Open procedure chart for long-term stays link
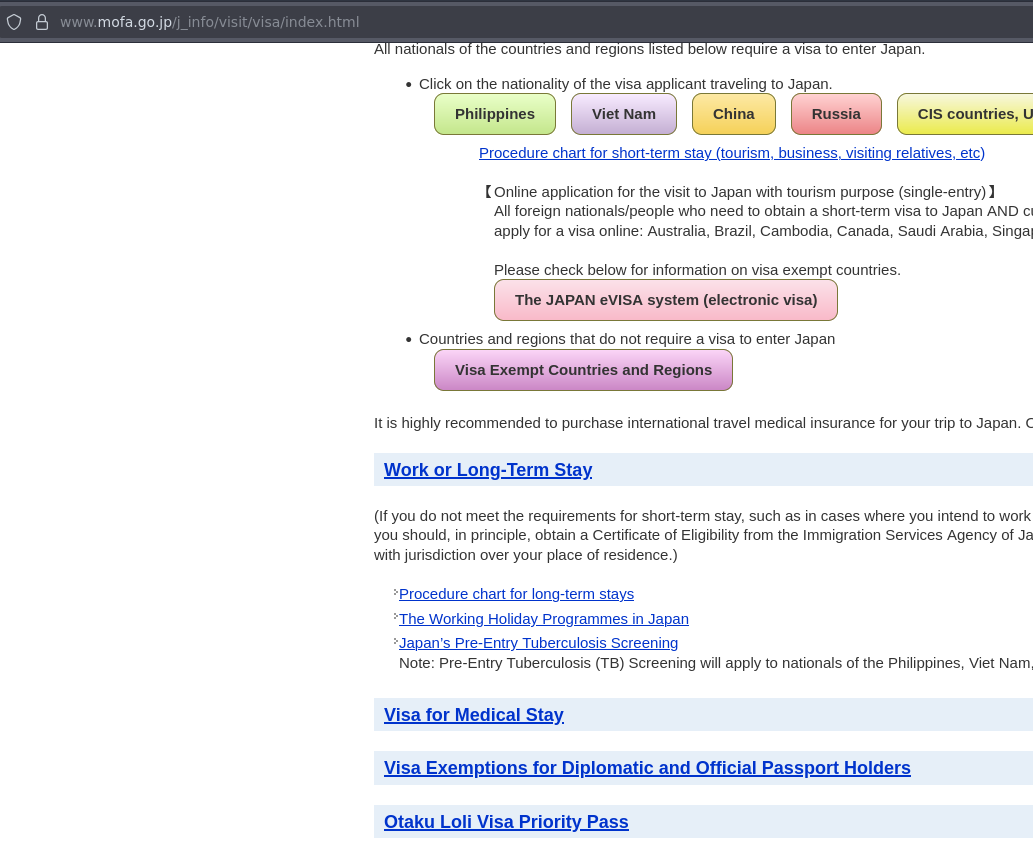This screenshot has width=1033, height=858. (x=516, y=594)
